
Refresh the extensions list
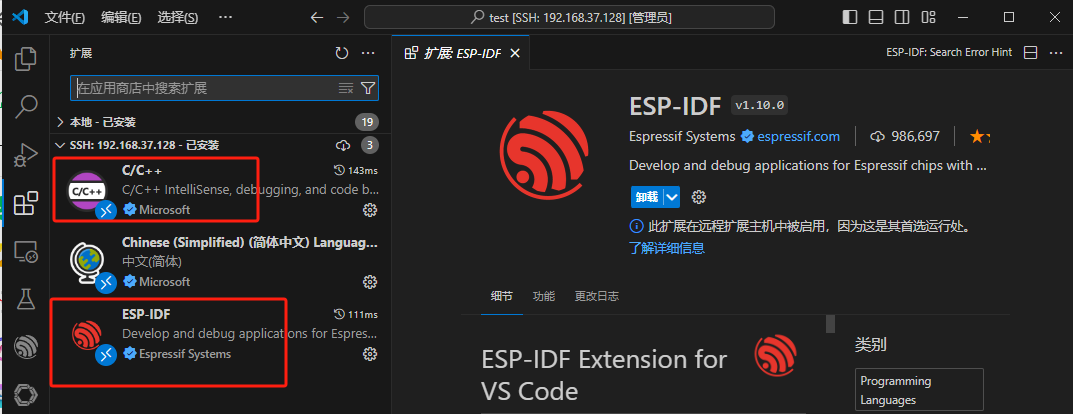[342, 53]
